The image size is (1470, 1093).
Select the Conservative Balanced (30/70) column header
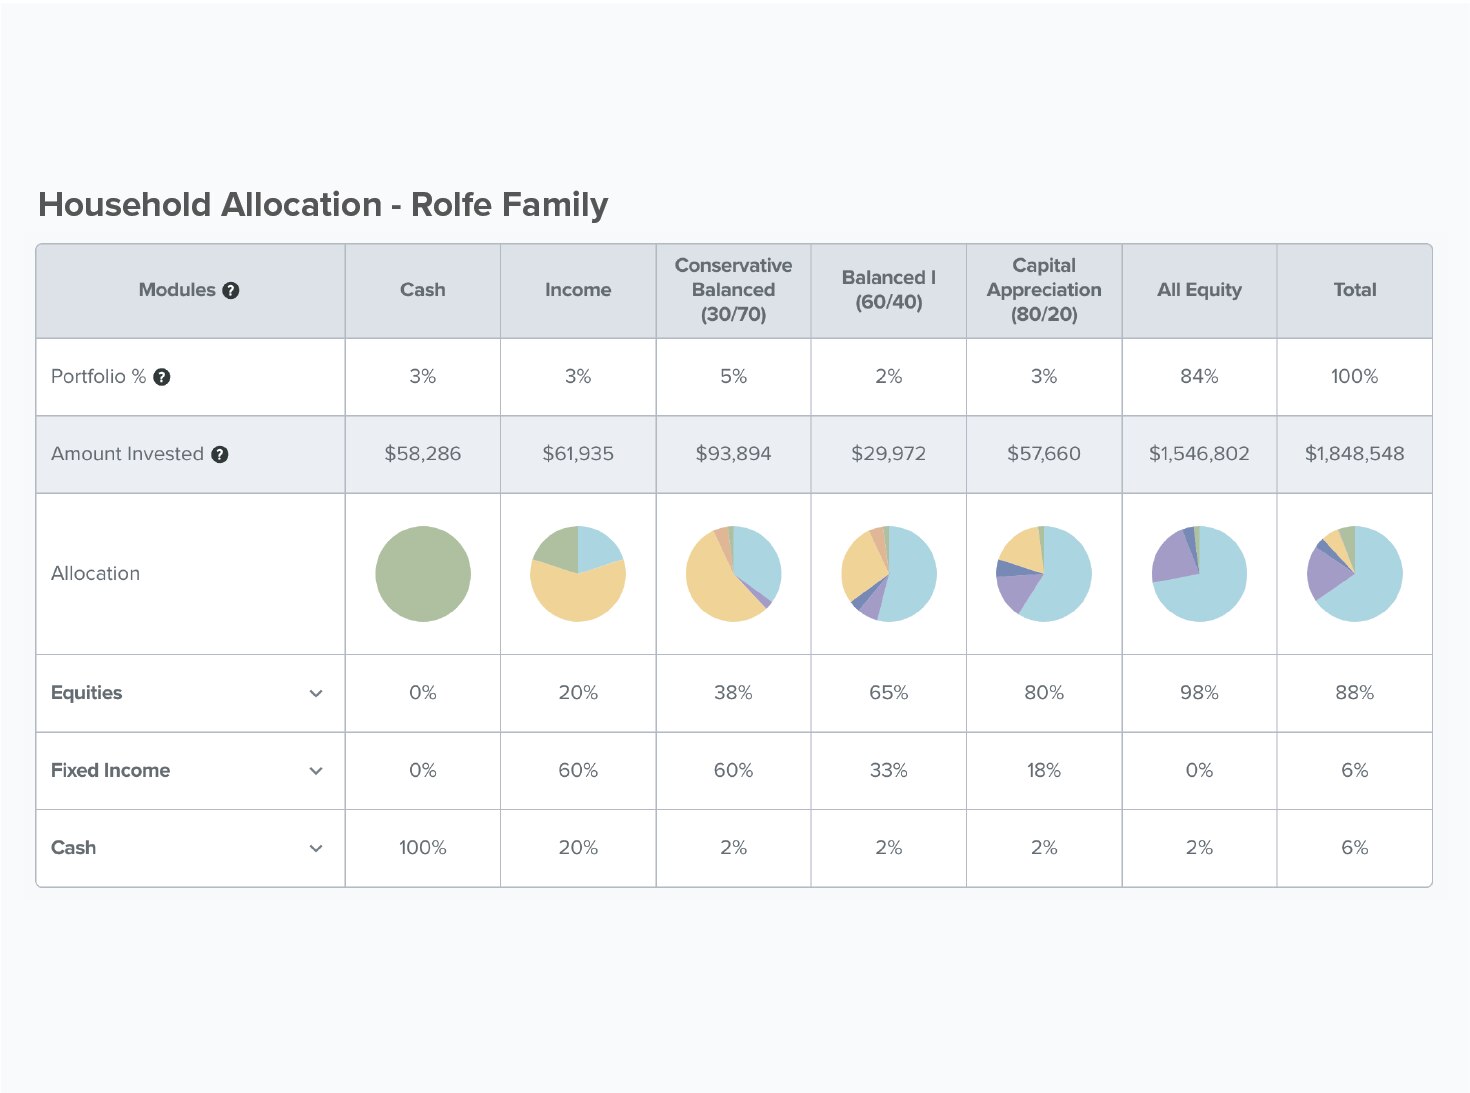pos(733,290)
